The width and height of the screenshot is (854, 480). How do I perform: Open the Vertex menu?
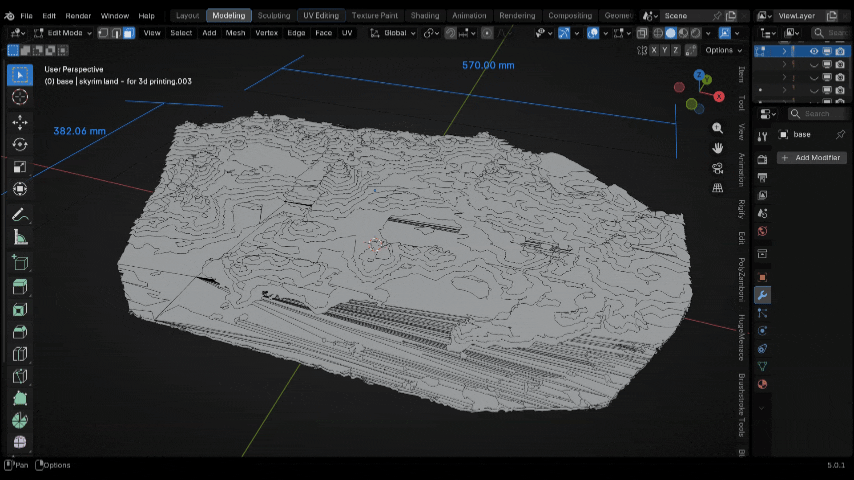[x=266, y=33]
